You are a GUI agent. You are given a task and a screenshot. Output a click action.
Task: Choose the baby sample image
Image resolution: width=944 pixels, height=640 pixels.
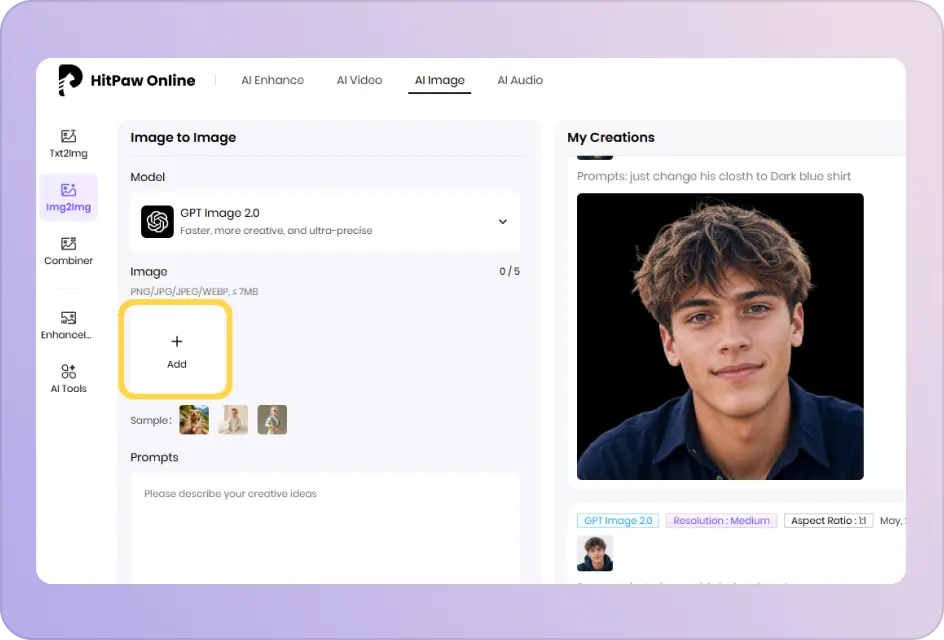click(x=233, y=420)
